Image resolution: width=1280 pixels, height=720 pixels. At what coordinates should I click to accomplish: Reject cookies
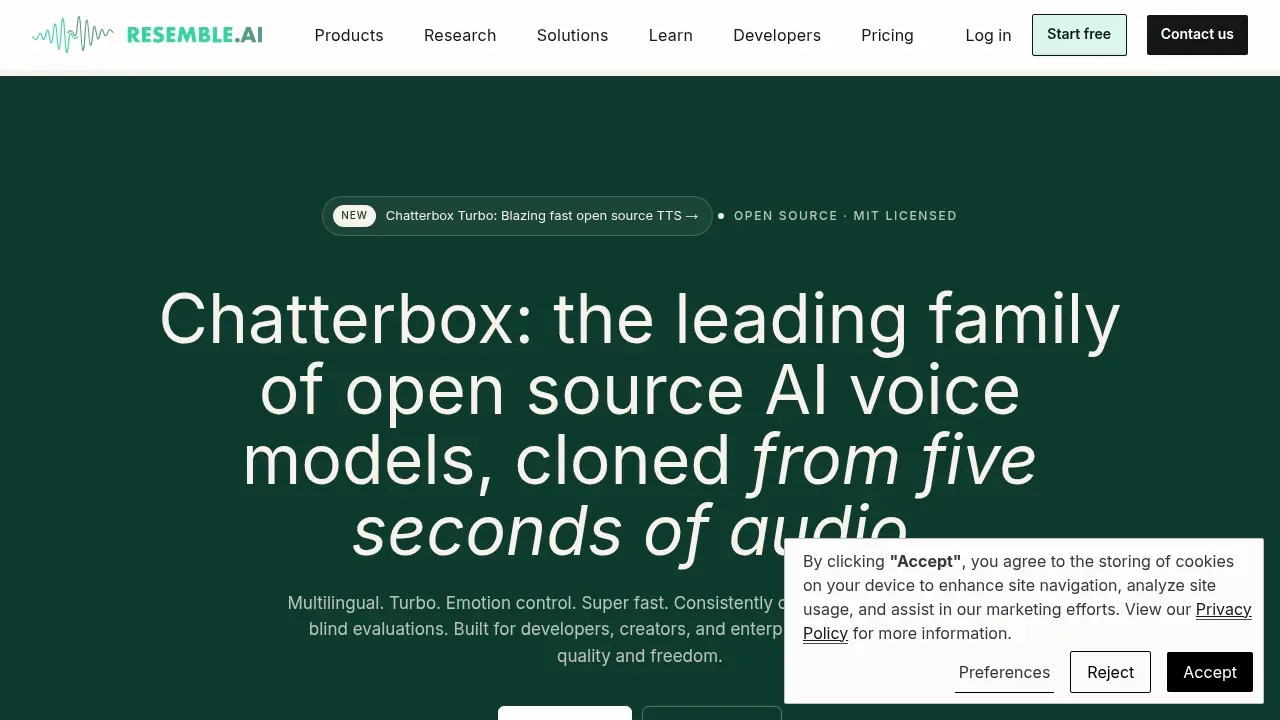(x=1110, y=672)
